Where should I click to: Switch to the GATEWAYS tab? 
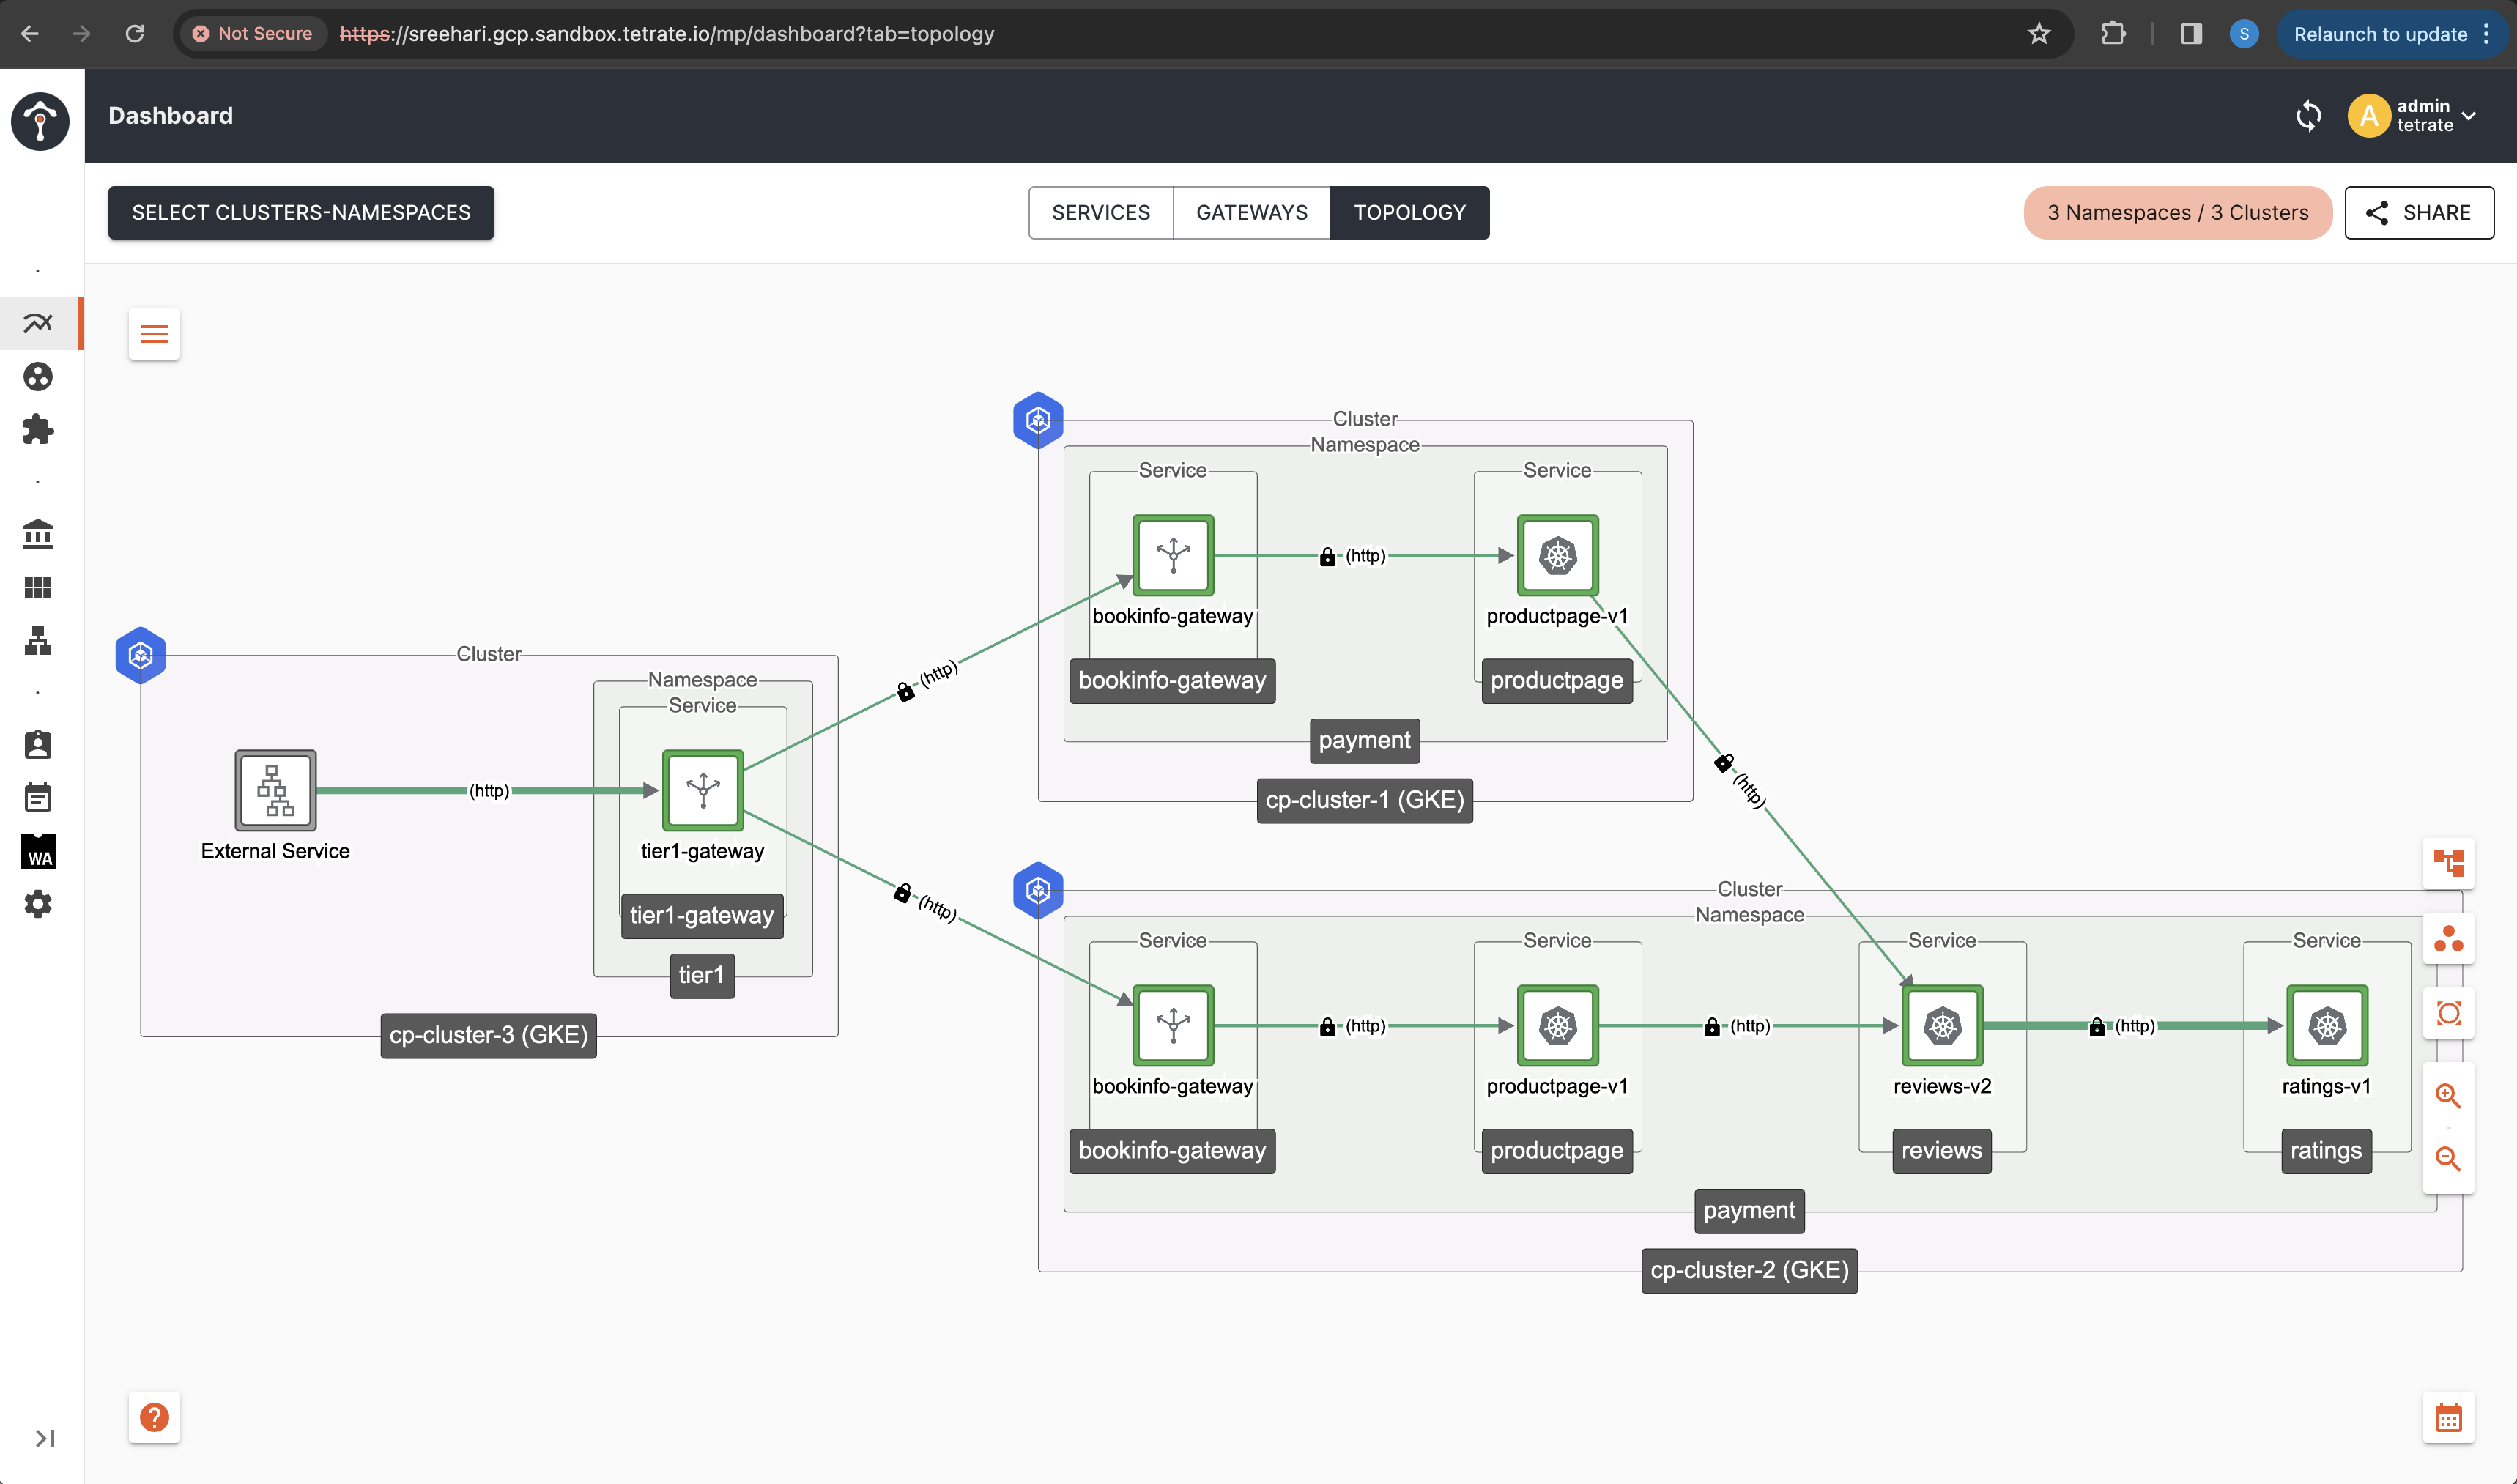1251,213
